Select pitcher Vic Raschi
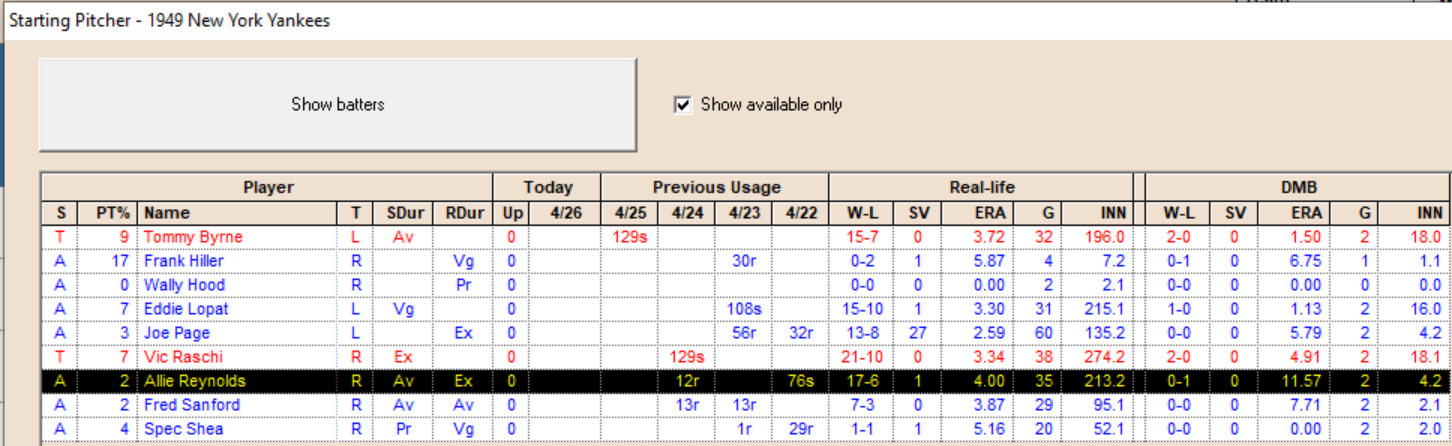Viewport: 1452px width, 446px height. coord(183,357)
